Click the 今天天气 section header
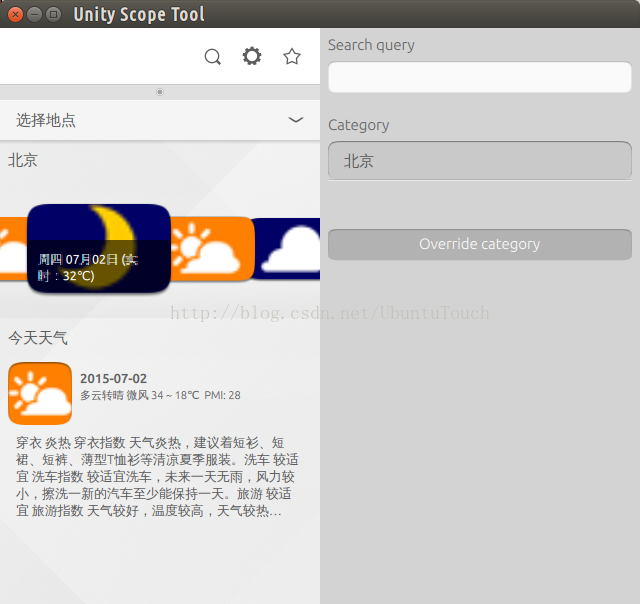The image size is (640, 604). coord(38,338)
